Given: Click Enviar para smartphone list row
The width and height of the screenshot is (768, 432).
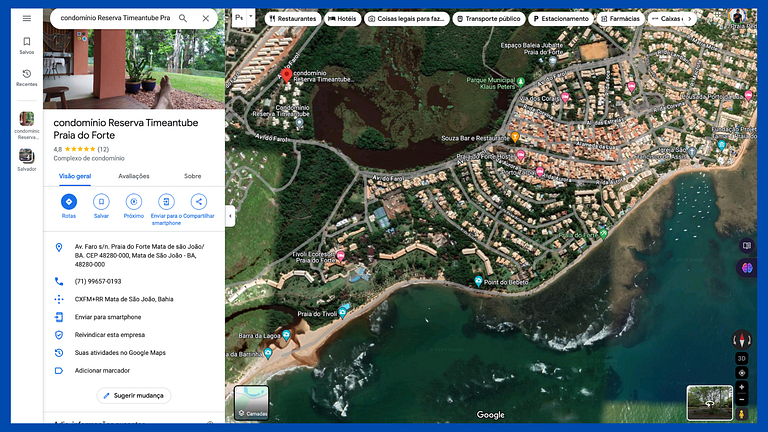Looking at the screenshot, I should (134, 317).
